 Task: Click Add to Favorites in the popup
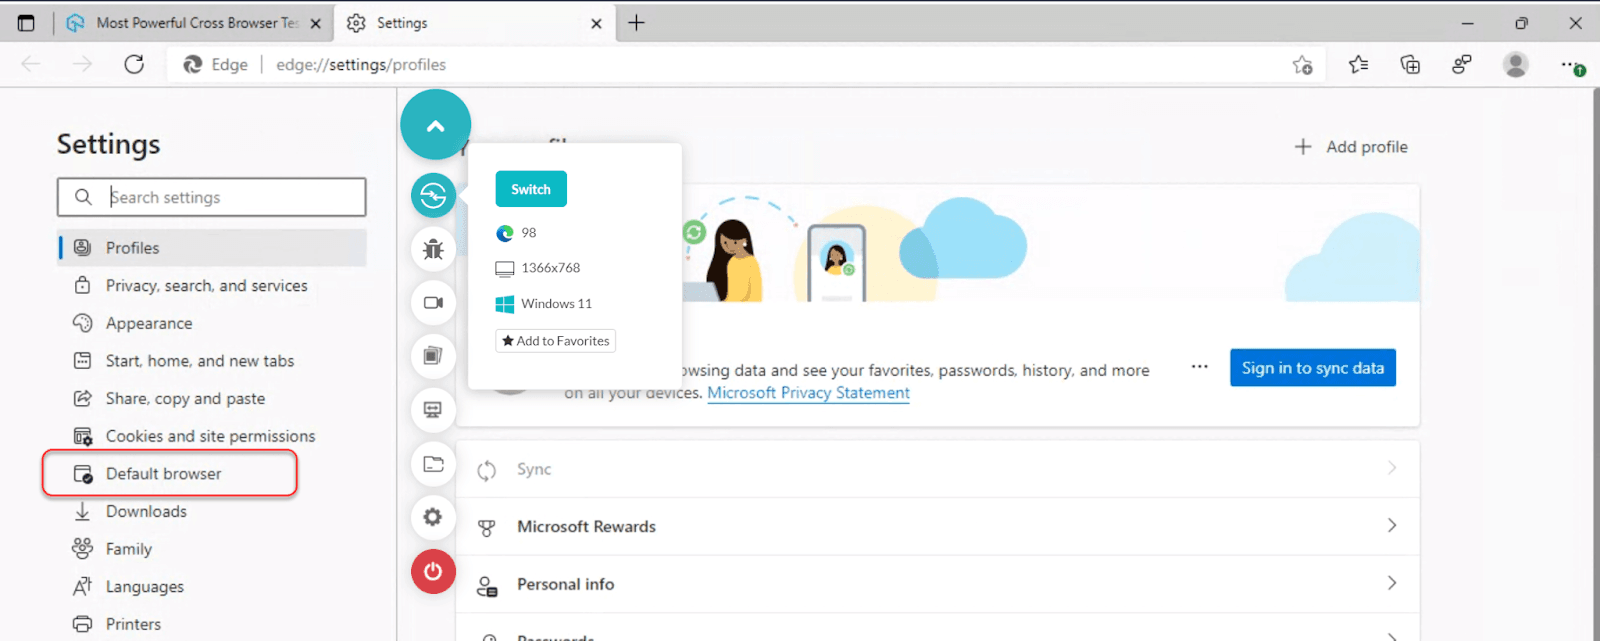[x=556, y=341]
